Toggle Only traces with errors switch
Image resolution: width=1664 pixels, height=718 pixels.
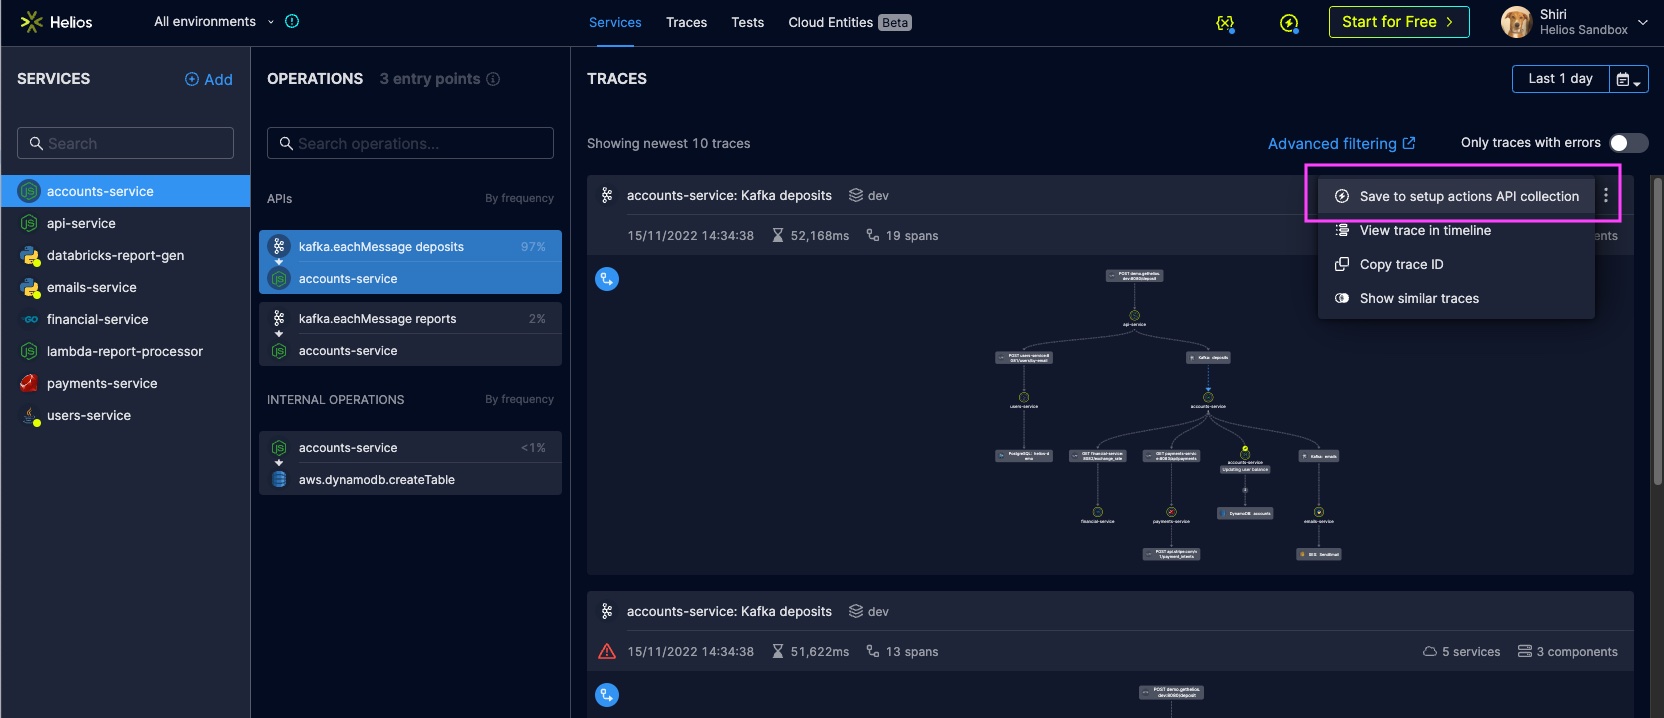[1628, 143]
